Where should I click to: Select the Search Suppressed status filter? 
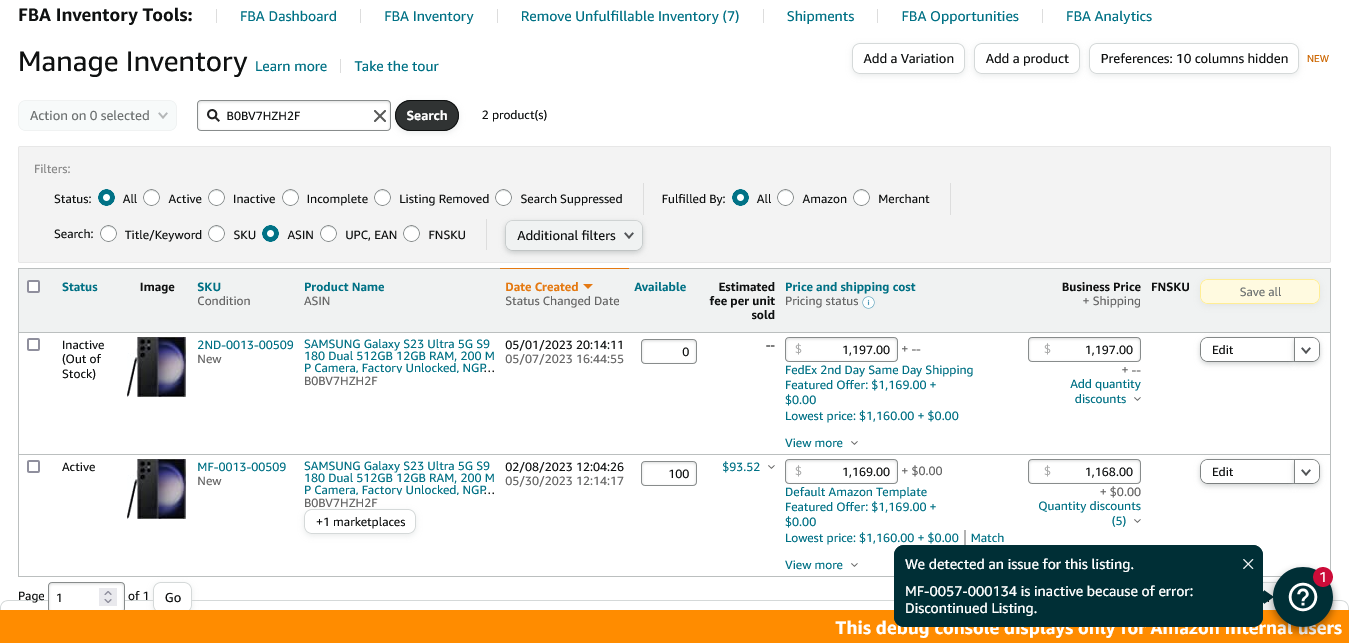[504, 198]
